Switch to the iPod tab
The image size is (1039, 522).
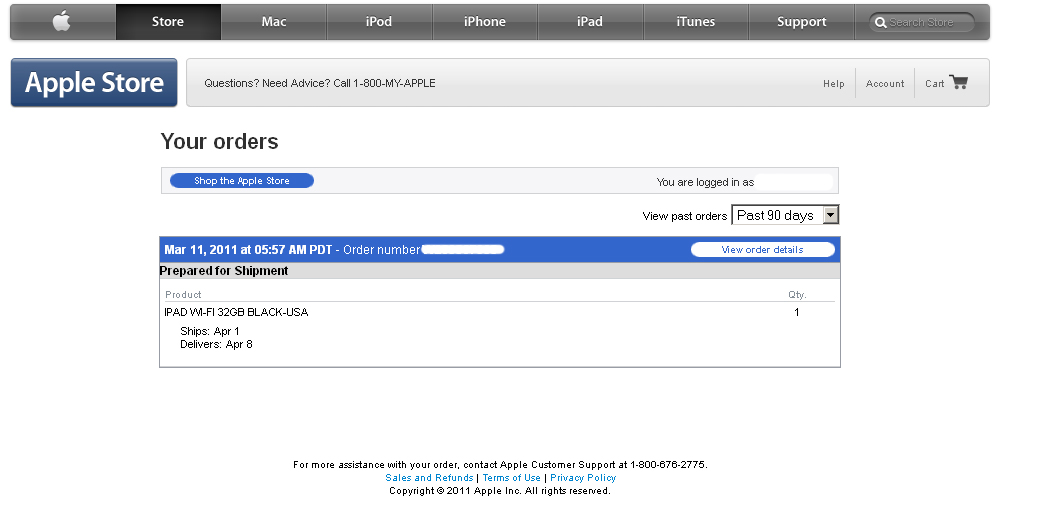[379, 22]
